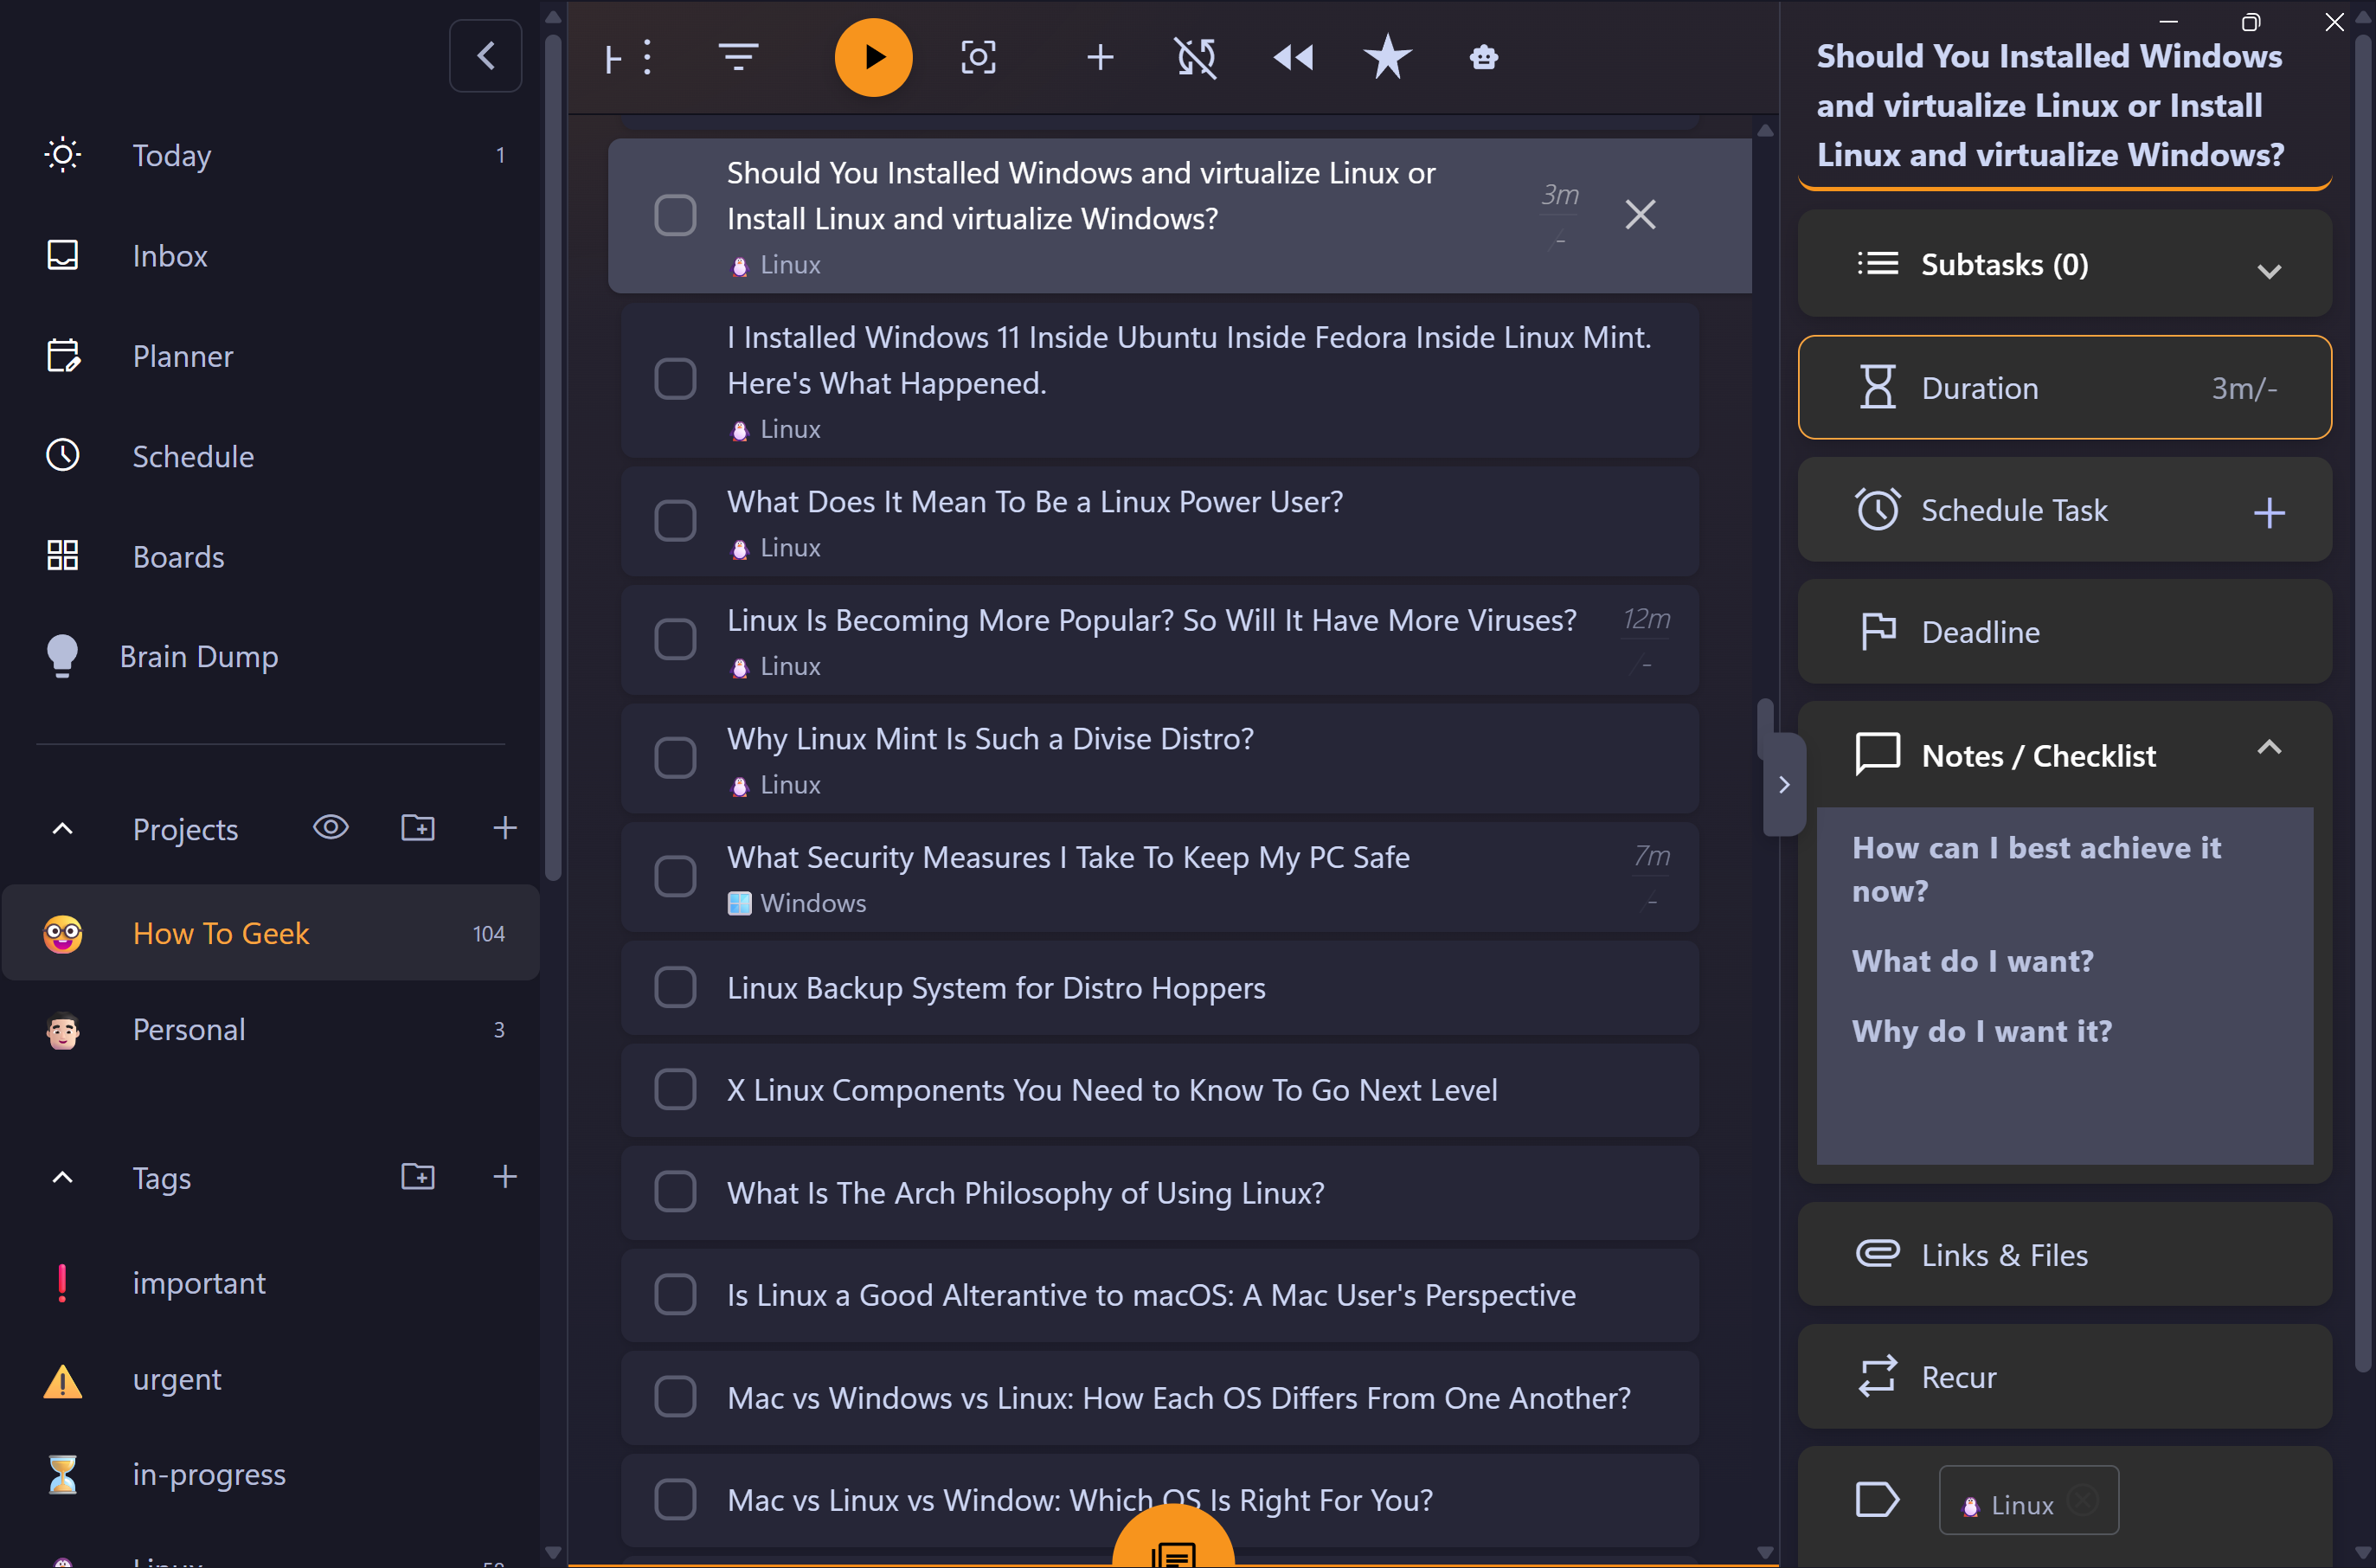This screenshot has height=1568, width=2376.
Task: Check off 'What Is The Arch Philosophy' task
Action: (675, 1192)
